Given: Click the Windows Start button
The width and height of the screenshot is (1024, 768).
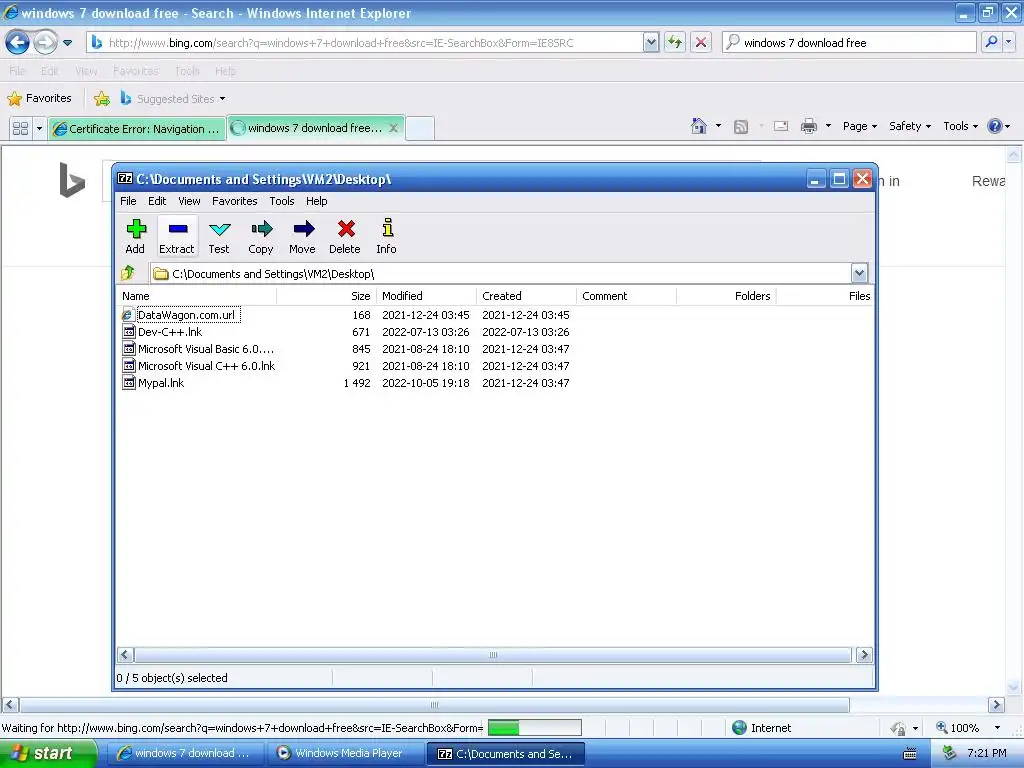Looking at the screenshot, I should point(48,754).
